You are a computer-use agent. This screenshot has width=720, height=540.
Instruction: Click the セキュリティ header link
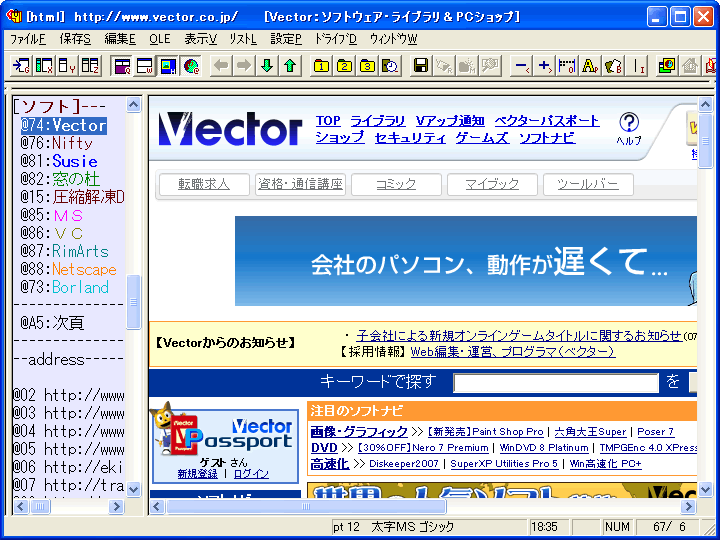pos(410,138)
